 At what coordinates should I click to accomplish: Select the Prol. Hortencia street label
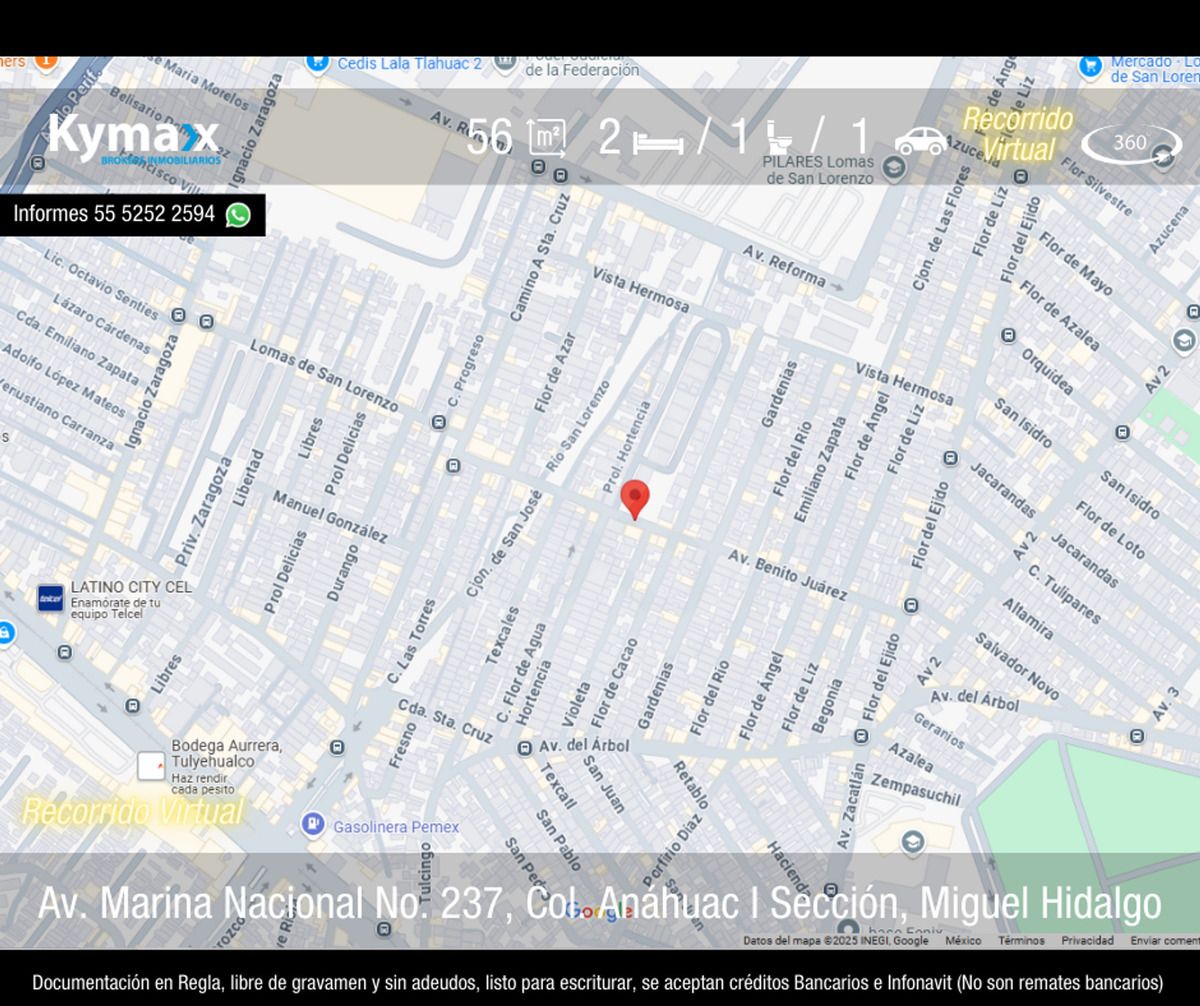tap(627, 447)
